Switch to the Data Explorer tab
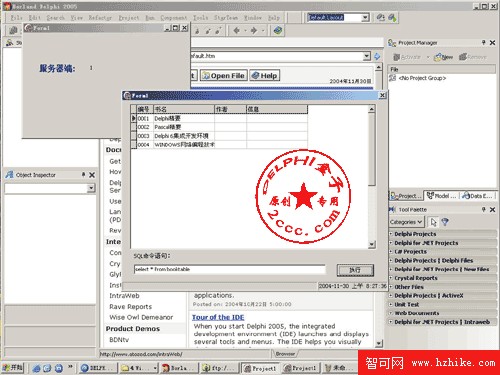This screenshot has height=375, width=500. [x=478, y=196]
